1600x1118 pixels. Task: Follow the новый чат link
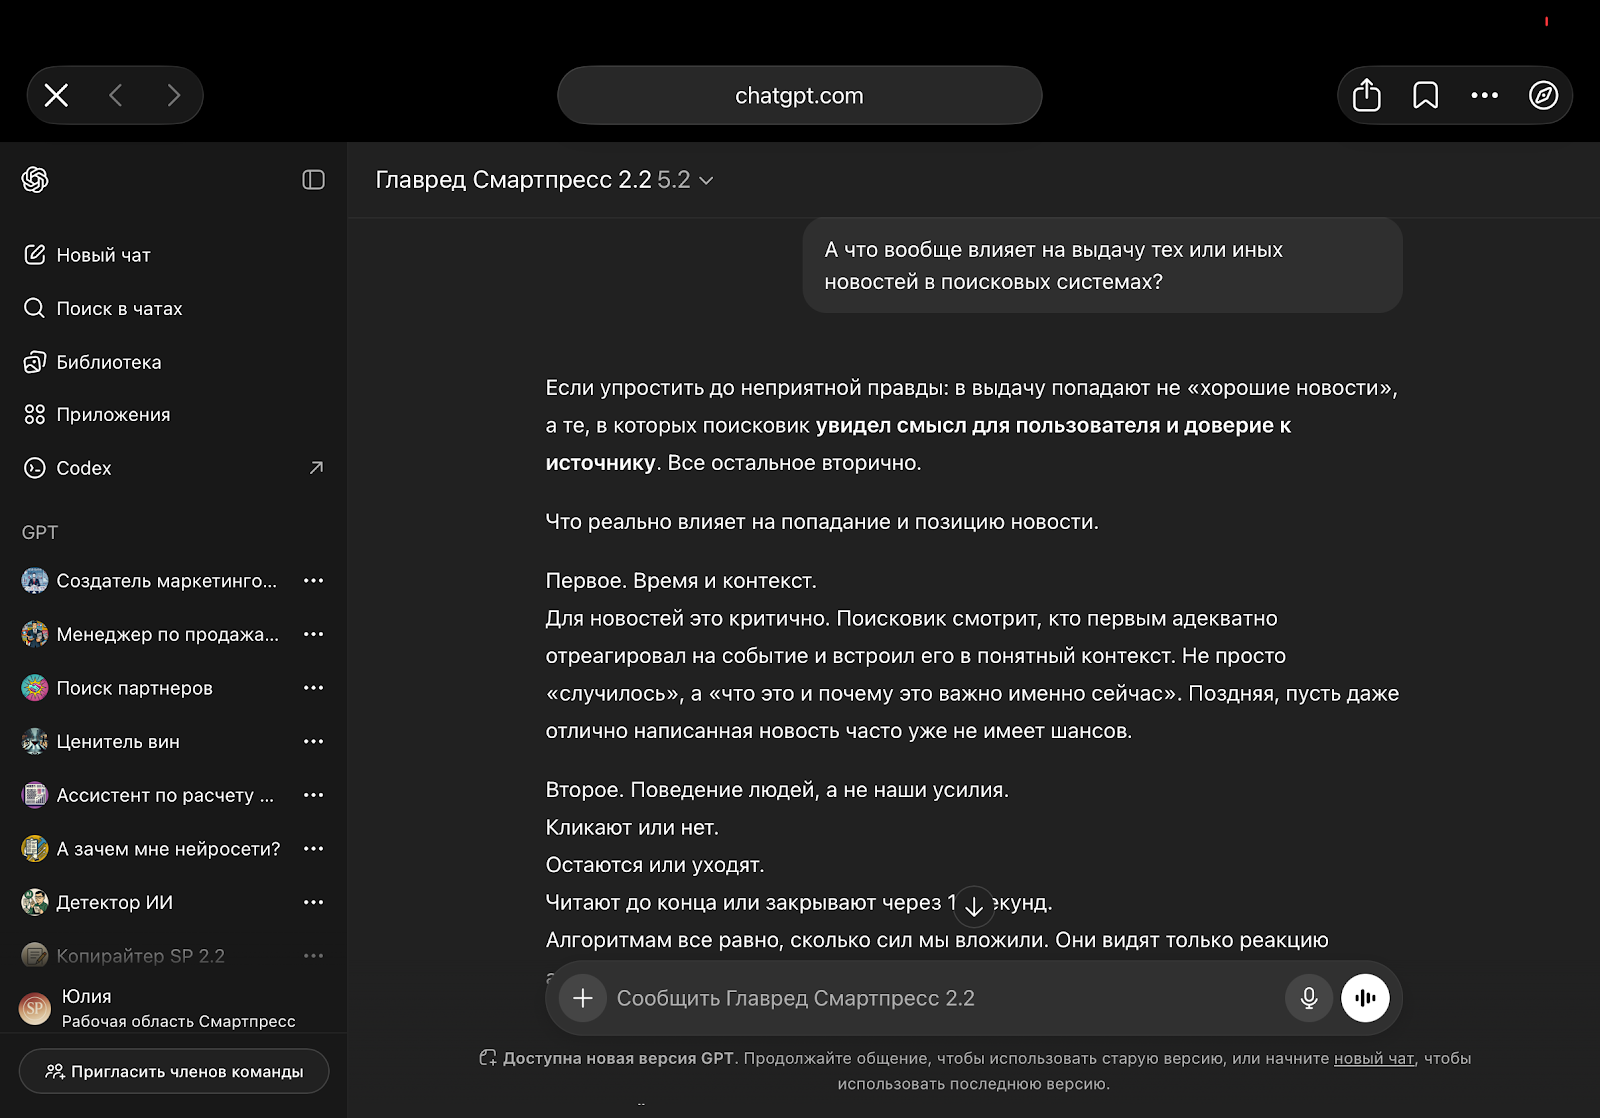[1374, 1058]
